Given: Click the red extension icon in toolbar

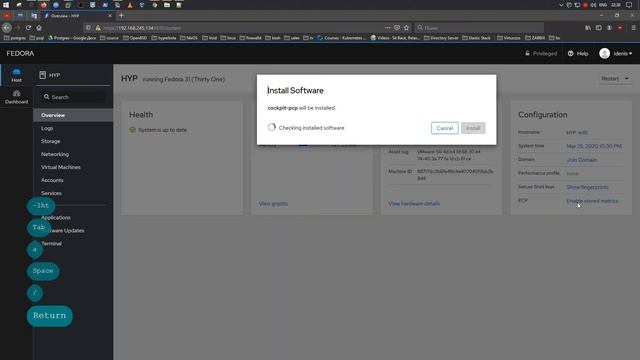Looking at the screenshot, I should pyautogui.click(x=620, y=28).
